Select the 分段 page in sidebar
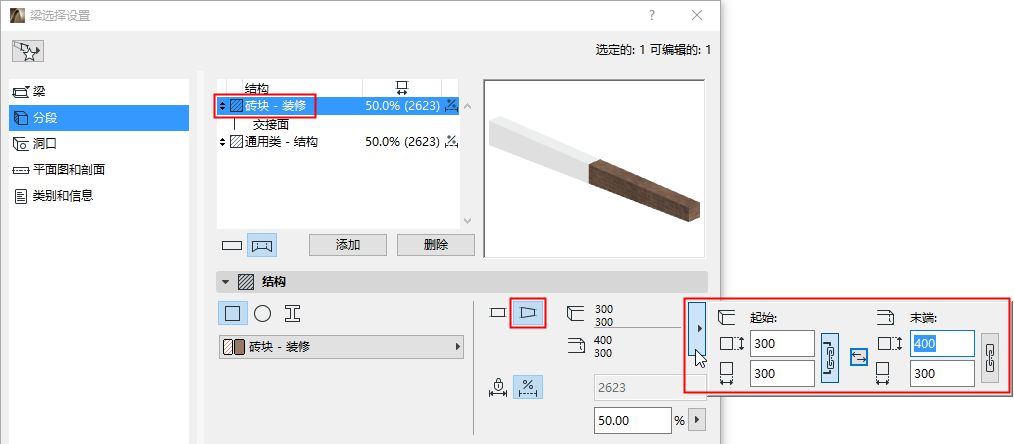1014x444 pixels. pos(99,118)
